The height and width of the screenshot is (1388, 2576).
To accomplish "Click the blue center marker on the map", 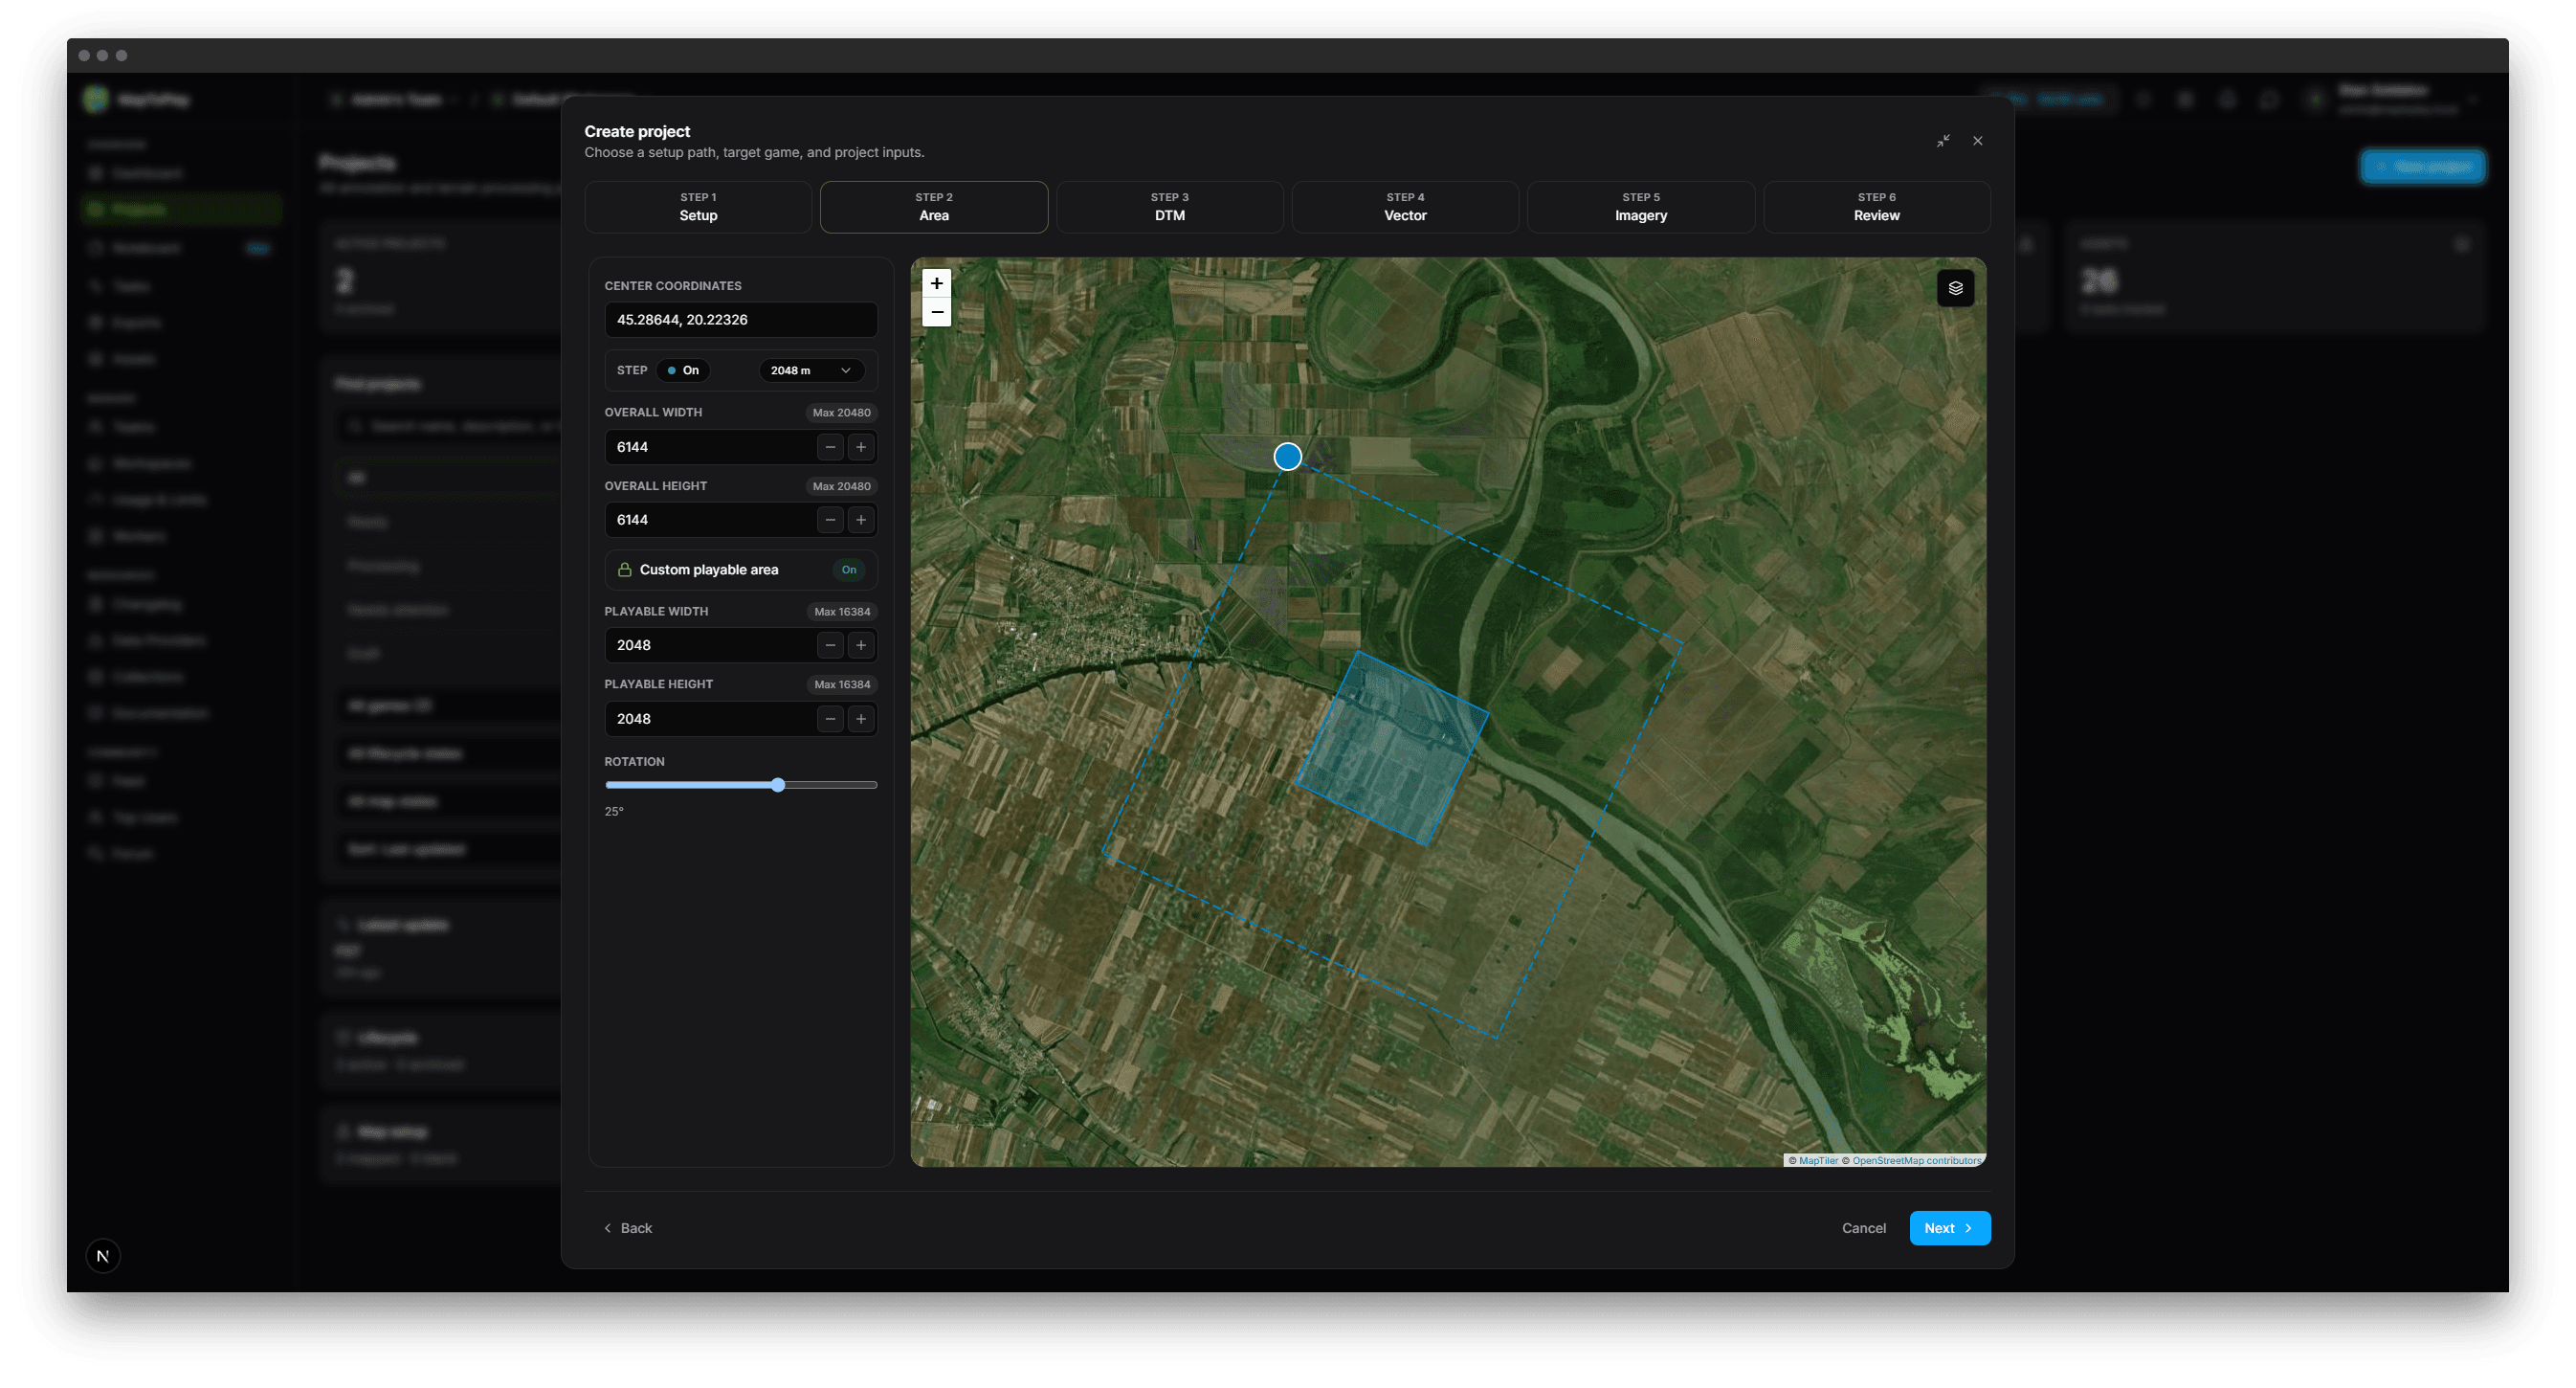I will point(1287,457).
